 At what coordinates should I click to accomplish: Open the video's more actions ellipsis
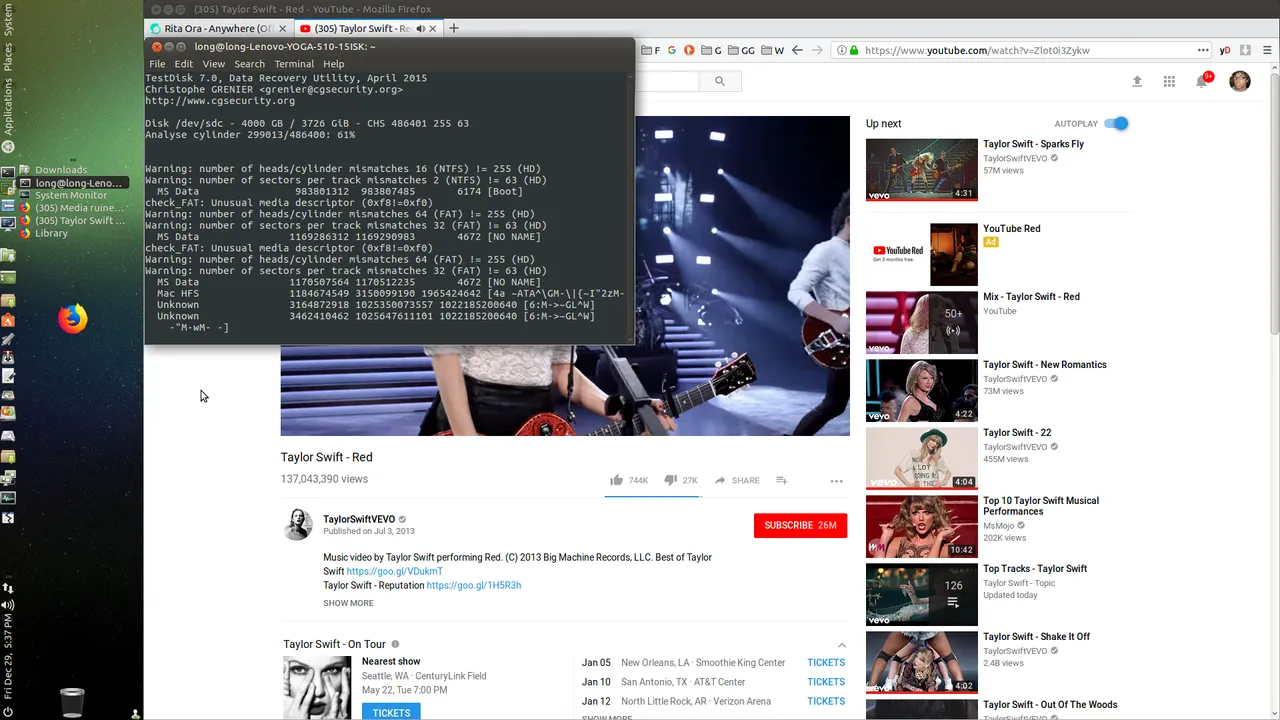click(x=836, y=481)
